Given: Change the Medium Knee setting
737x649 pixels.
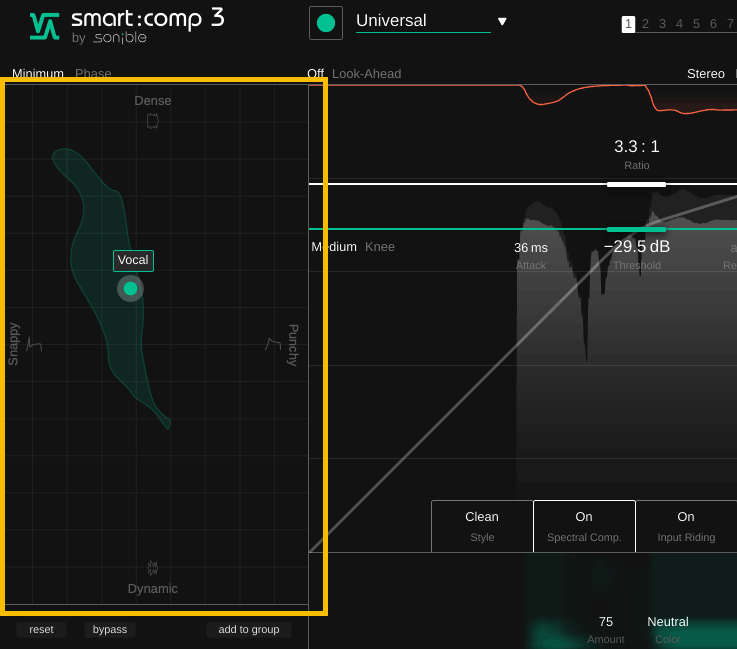Looking at the screenshot, I should 334,247.
